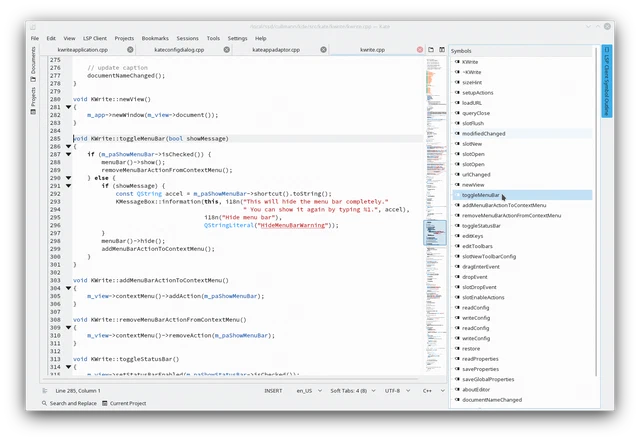Close the kateappadaptor.cpp tab
Screen dimensions: 640x441
click(x=323, y=49)
